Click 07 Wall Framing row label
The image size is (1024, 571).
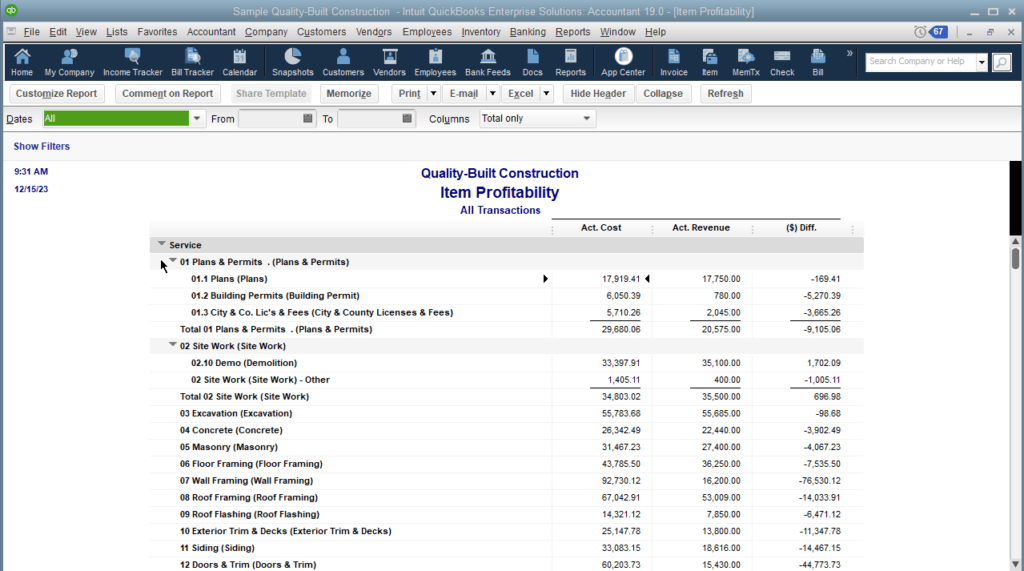[246, 480]
